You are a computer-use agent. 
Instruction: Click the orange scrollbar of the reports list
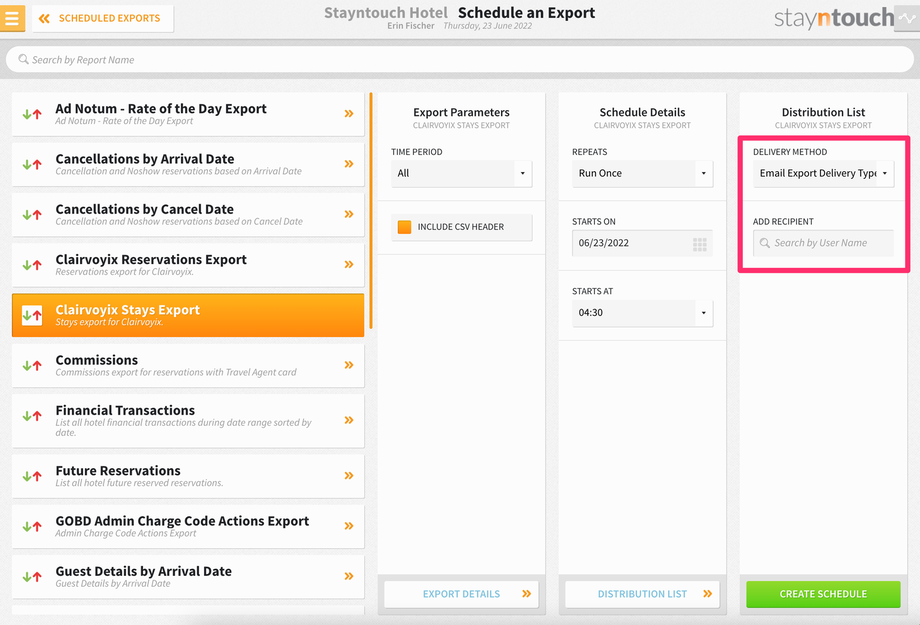tap(371, 210)
